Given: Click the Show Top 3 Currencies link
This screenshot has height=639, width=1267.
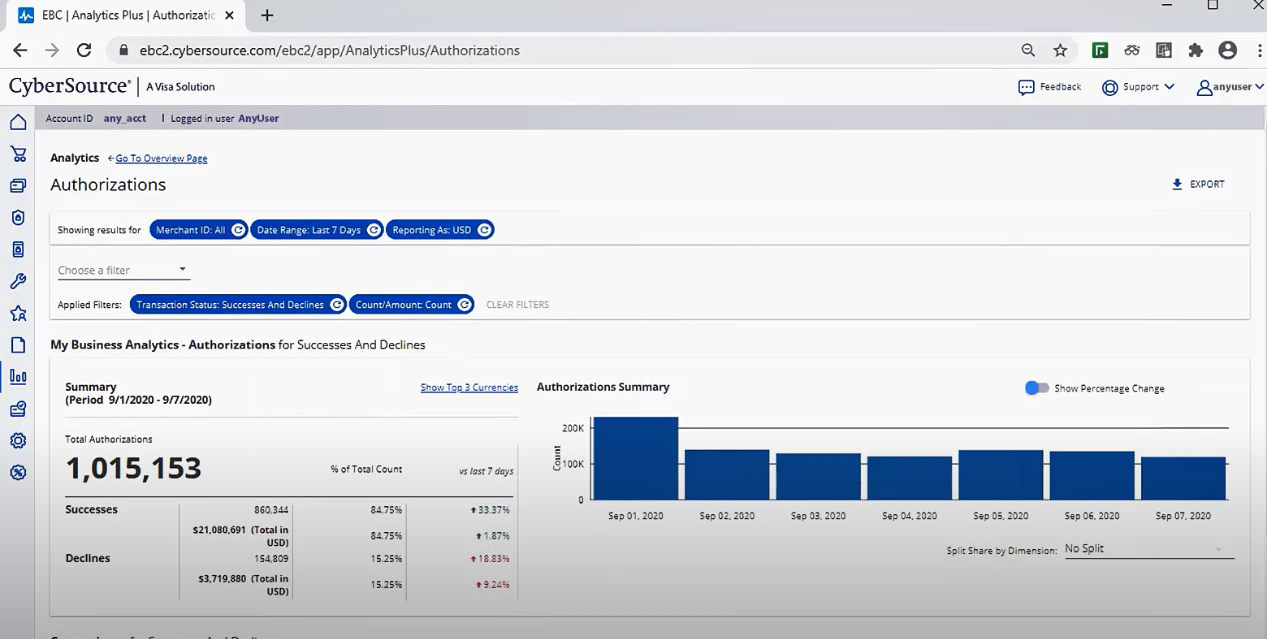Looking at the screenshot, I should click(x=469, y=387).
